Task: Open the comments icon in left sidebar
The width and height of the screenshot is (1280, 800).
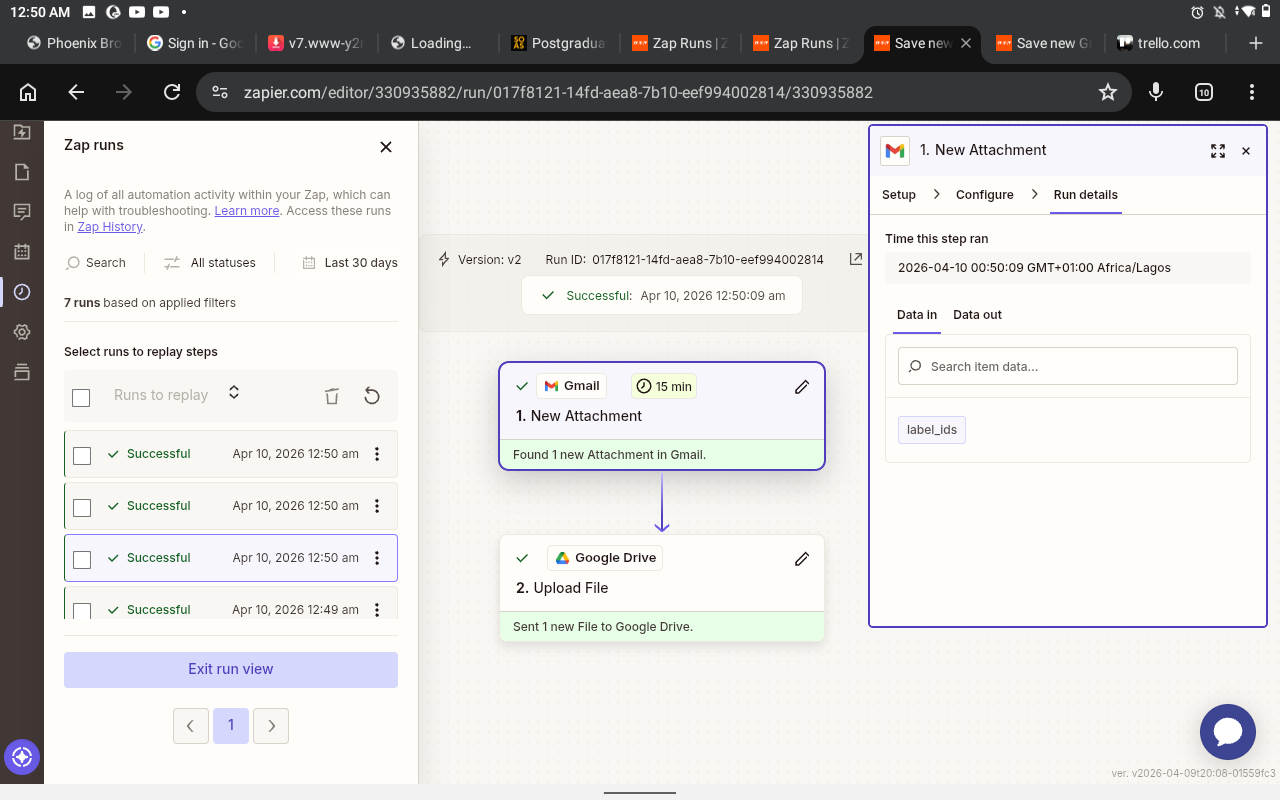Action: [x=22, y=211]
